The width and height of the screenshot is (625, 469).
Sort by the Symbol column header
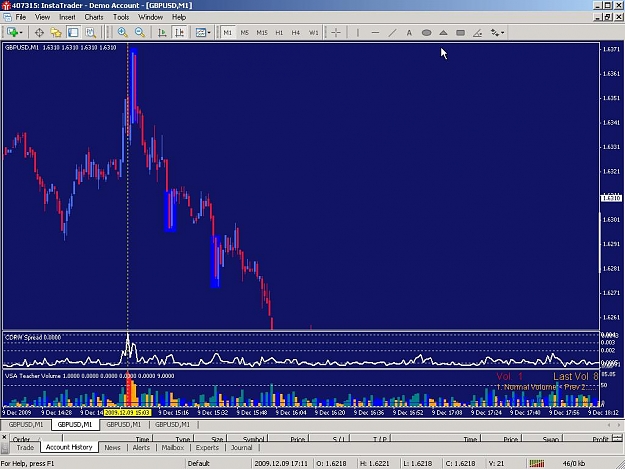click(x=247, y=439)
